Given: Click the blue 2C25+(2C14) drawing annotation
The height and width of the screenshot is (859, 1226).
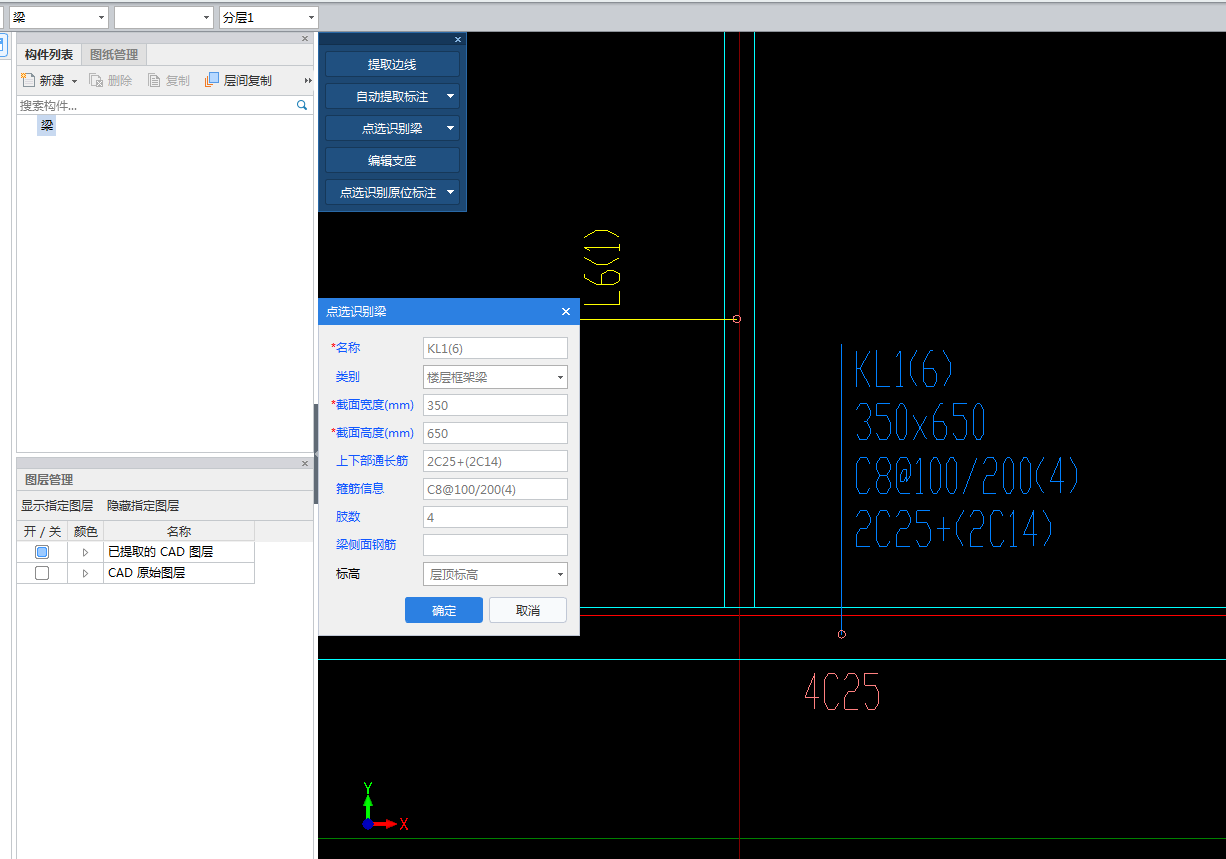Looking at the screenshot, I should coord(954,528).
